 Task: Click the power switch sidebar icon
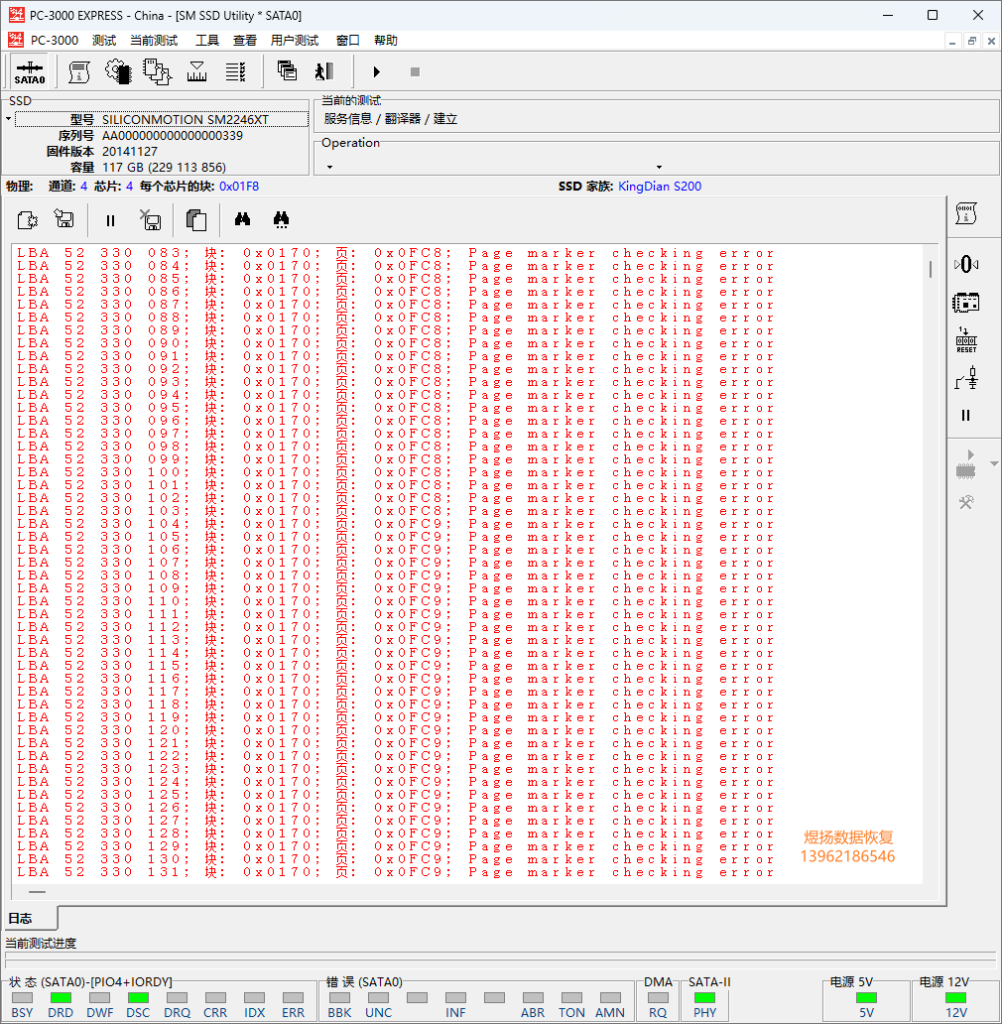967,378
